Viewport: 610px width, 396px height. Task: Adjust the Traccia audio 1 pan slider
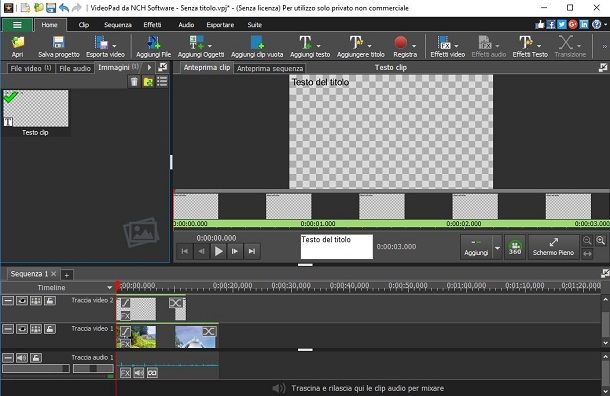tap(93, 369)
